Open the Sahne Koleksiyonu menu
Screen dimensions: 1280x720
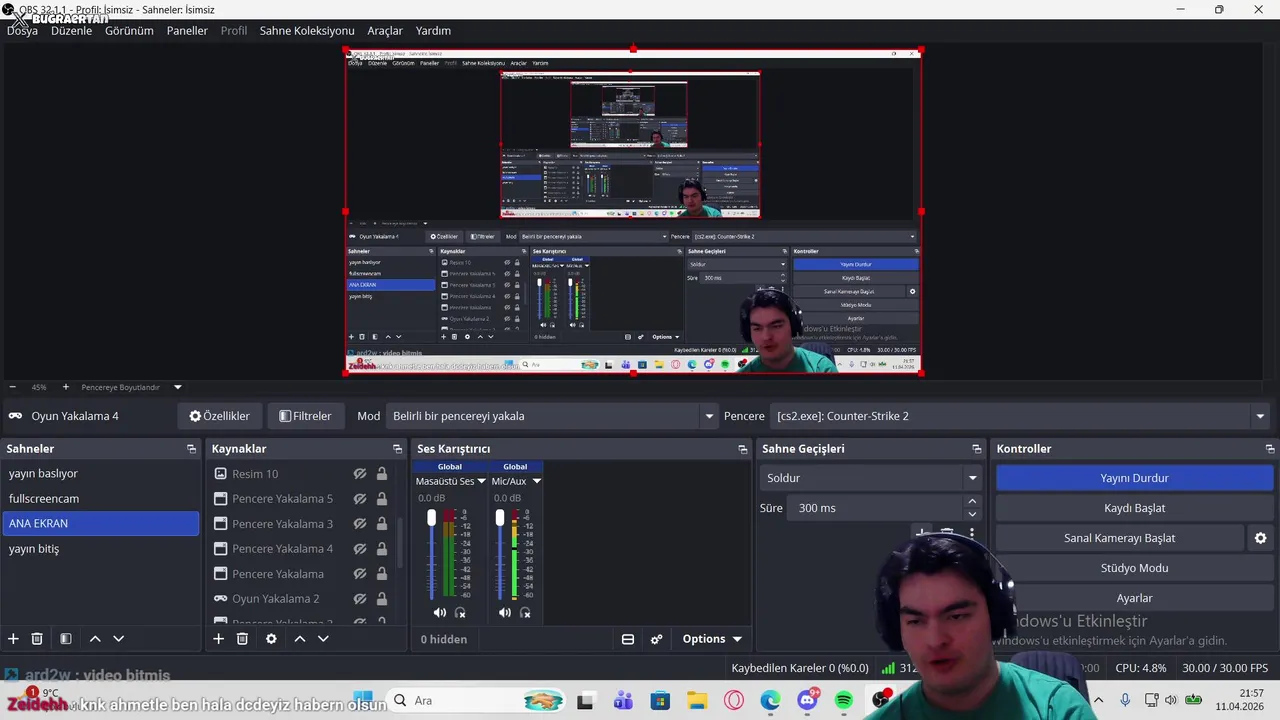[307, 31]
